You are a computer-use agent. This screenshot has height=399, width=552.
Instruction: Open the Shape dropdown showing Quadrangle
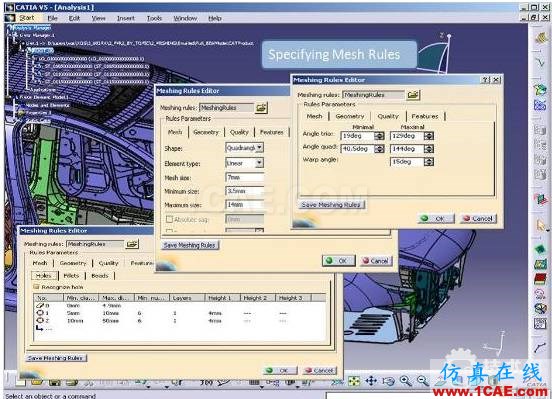pyautogui.click(x=259, y=148)
